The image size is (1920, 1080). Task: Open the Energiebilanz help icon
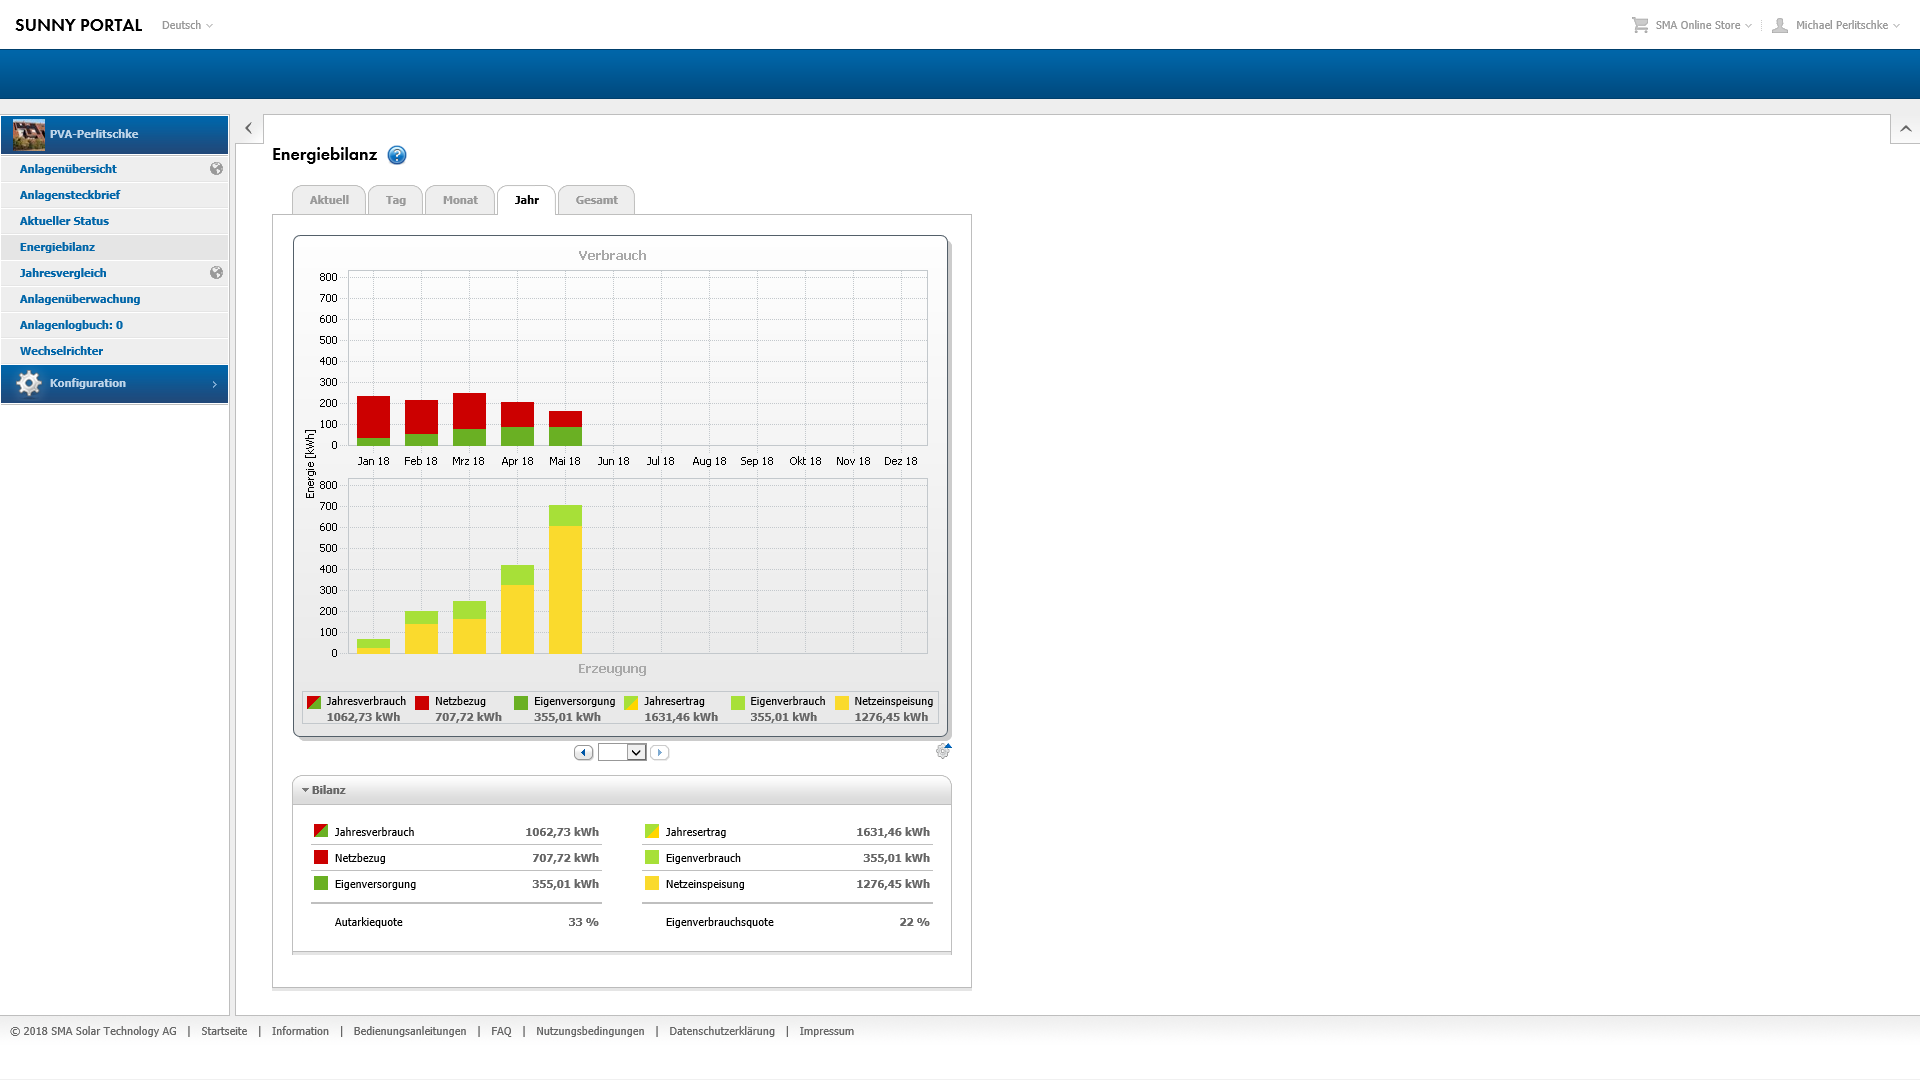click(397, 155)
